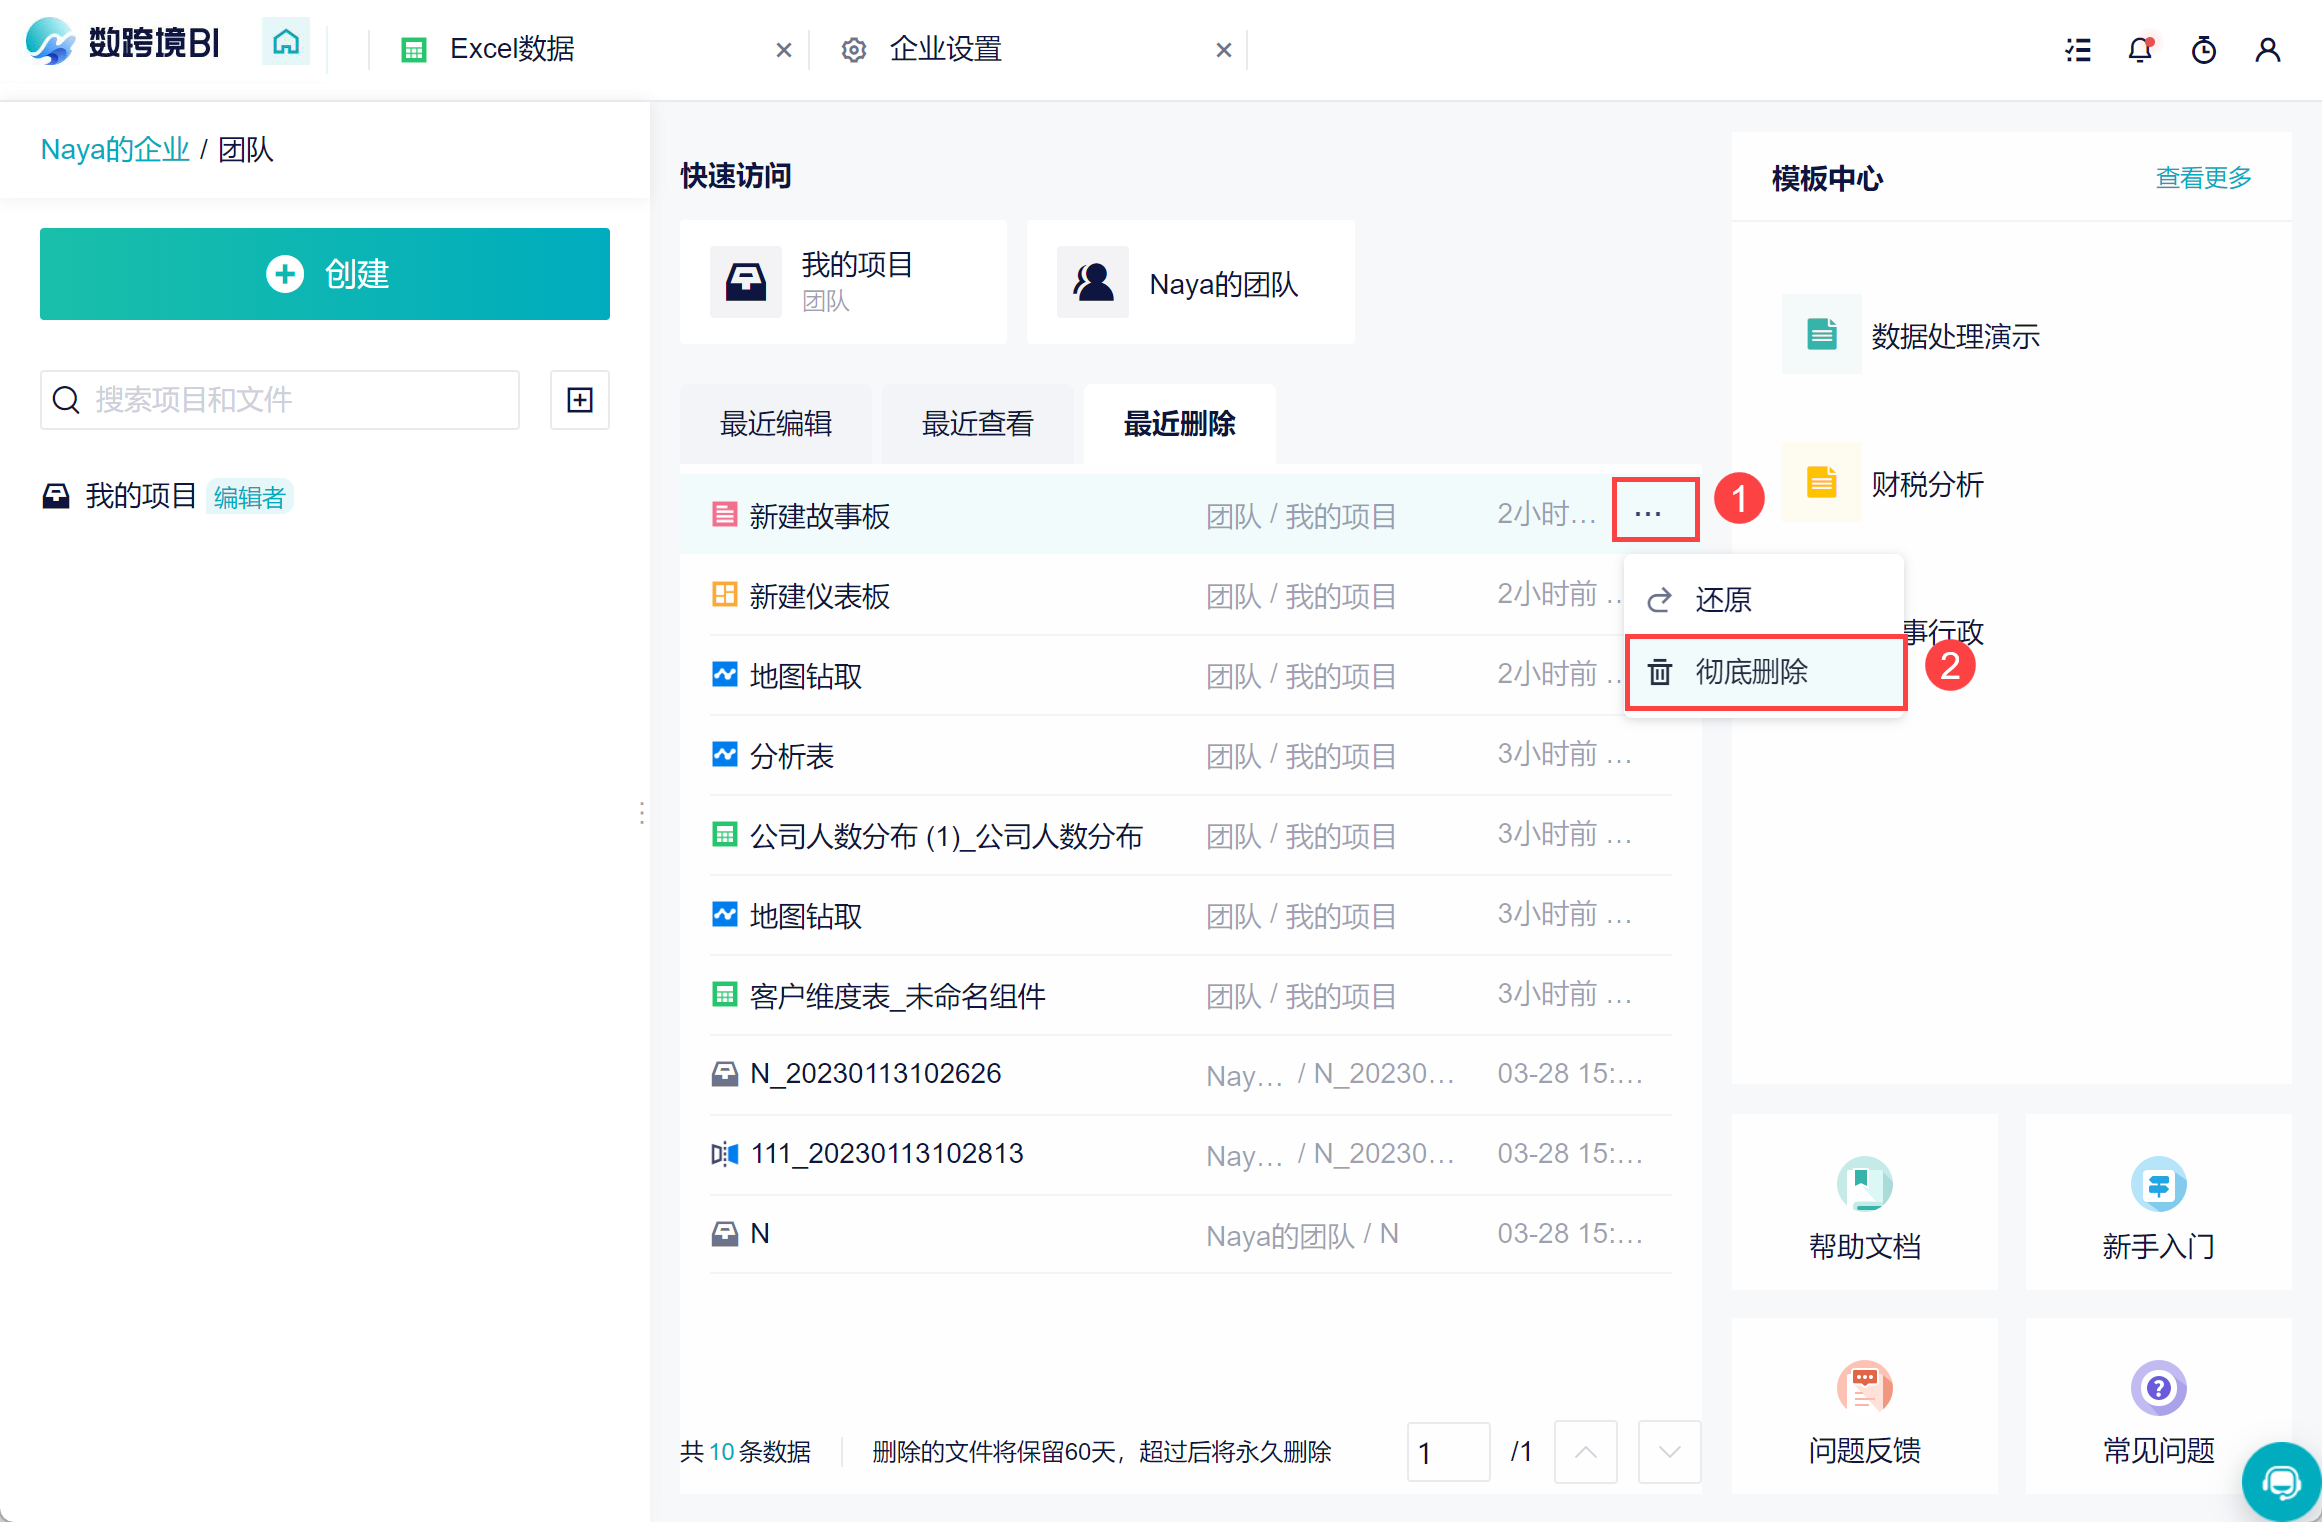2322x1522 pixels.
Task: Click the home icon in header
Action: [x=286, y=44]
